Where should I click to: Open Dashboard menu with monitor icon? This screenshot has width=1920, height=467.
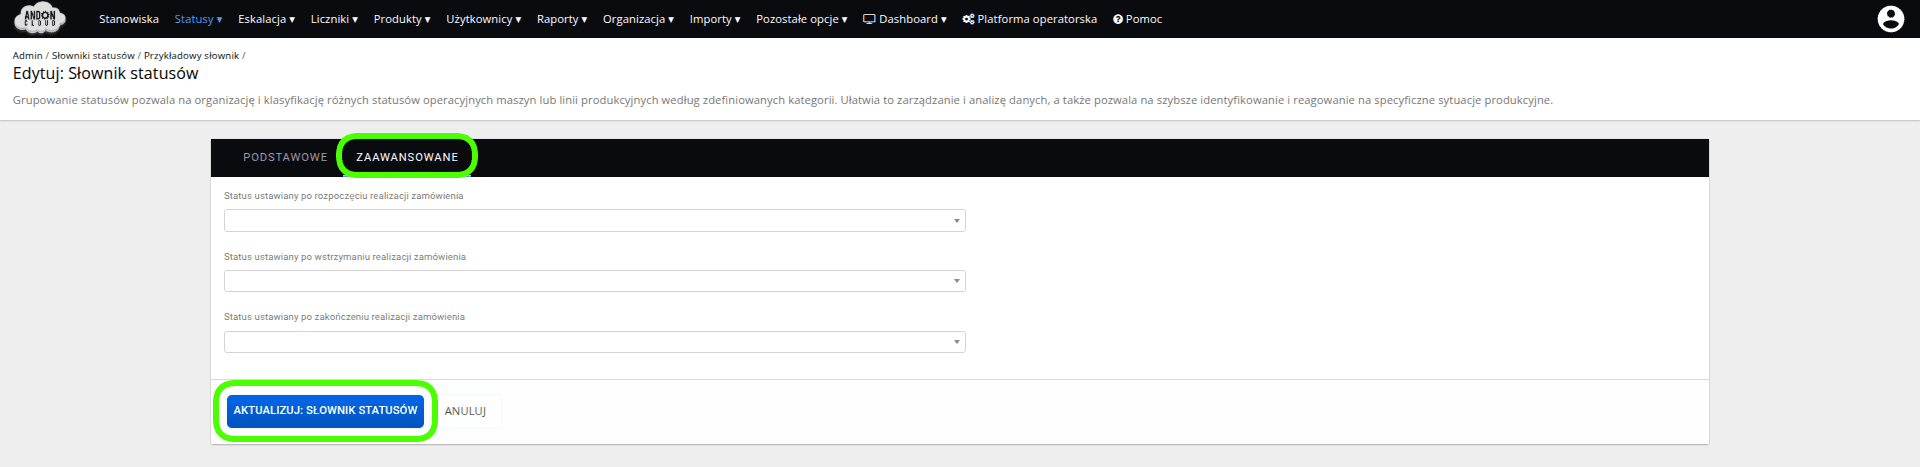(x=904, y=19)
